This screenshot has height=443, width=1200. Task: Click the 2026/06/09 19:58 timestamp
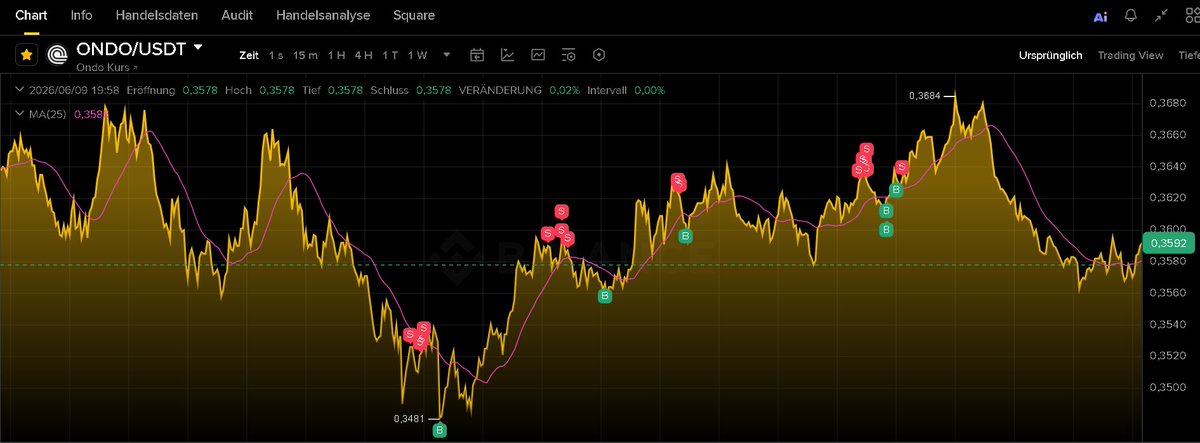coord(74,90)
